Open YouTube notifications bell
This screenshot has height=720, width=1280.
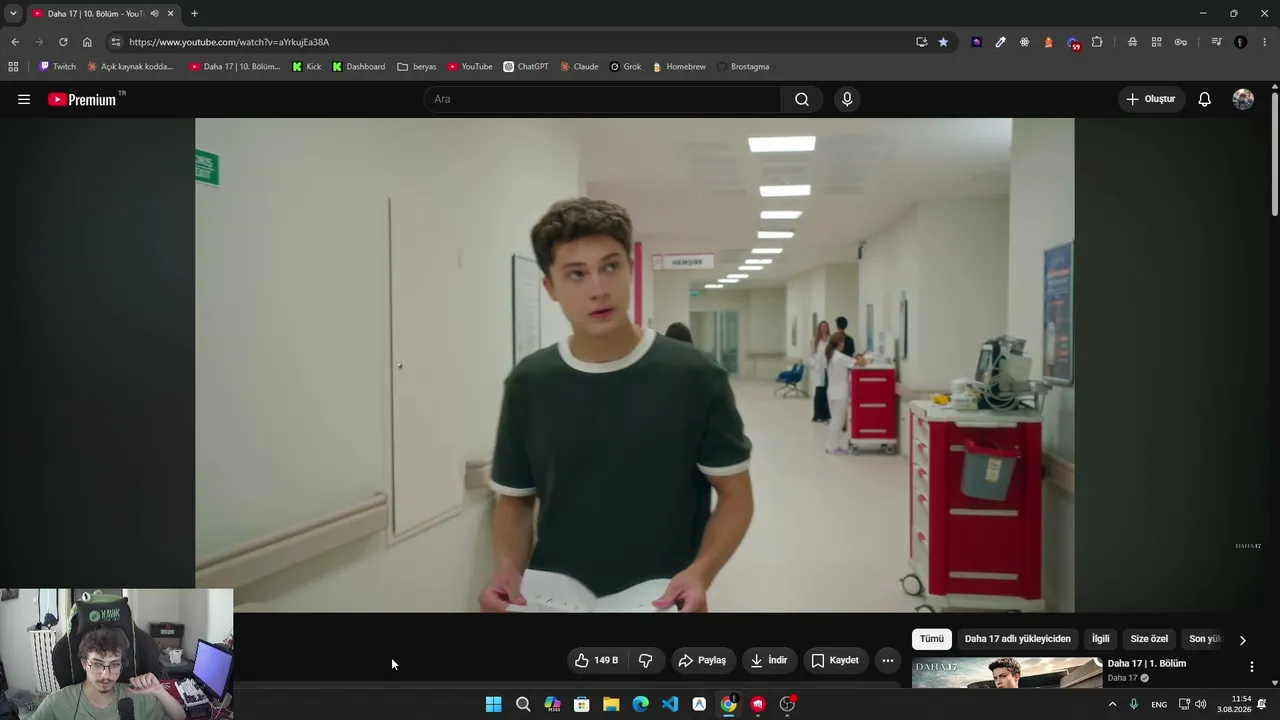1205,99
